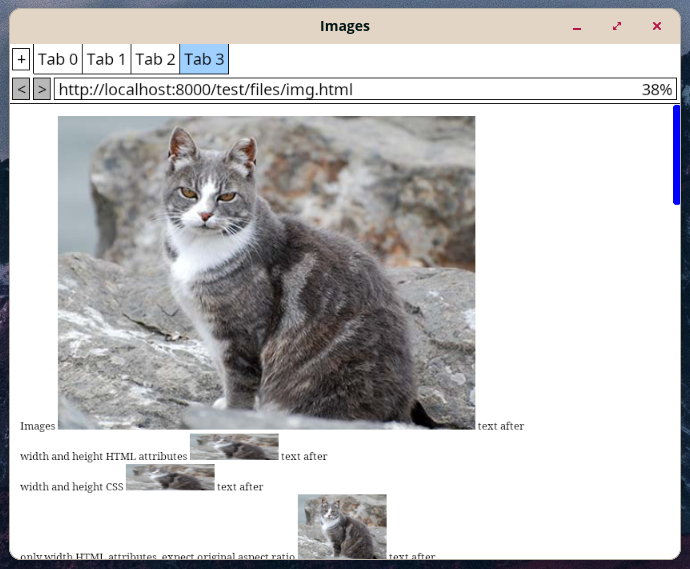Click the 'Images' text before the large photo
Image resolution: width=690 pixels, height=569 pixels.
38,426
